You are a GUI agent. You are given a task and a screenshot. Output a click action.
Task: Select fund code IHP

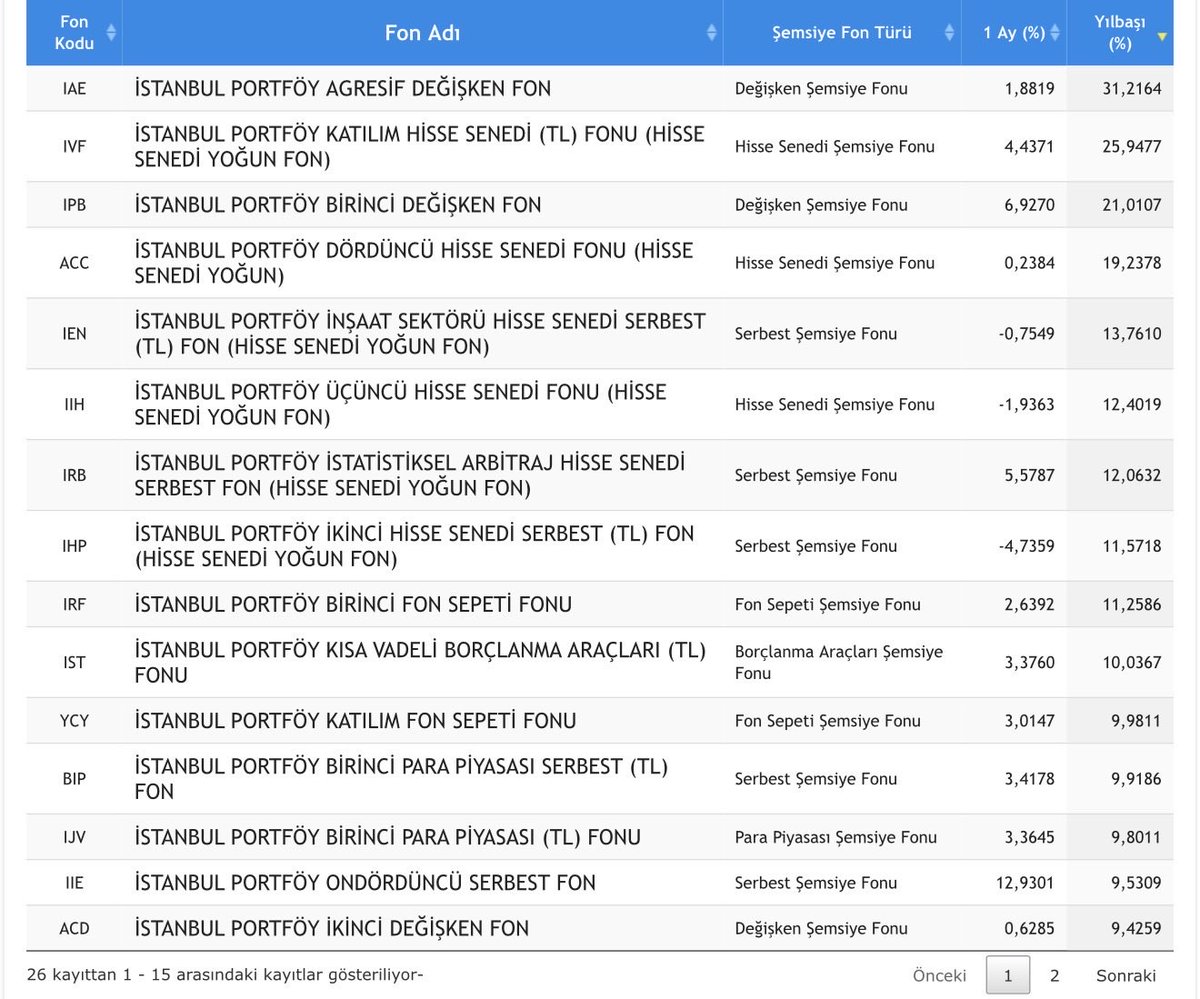tap(74, 546)
